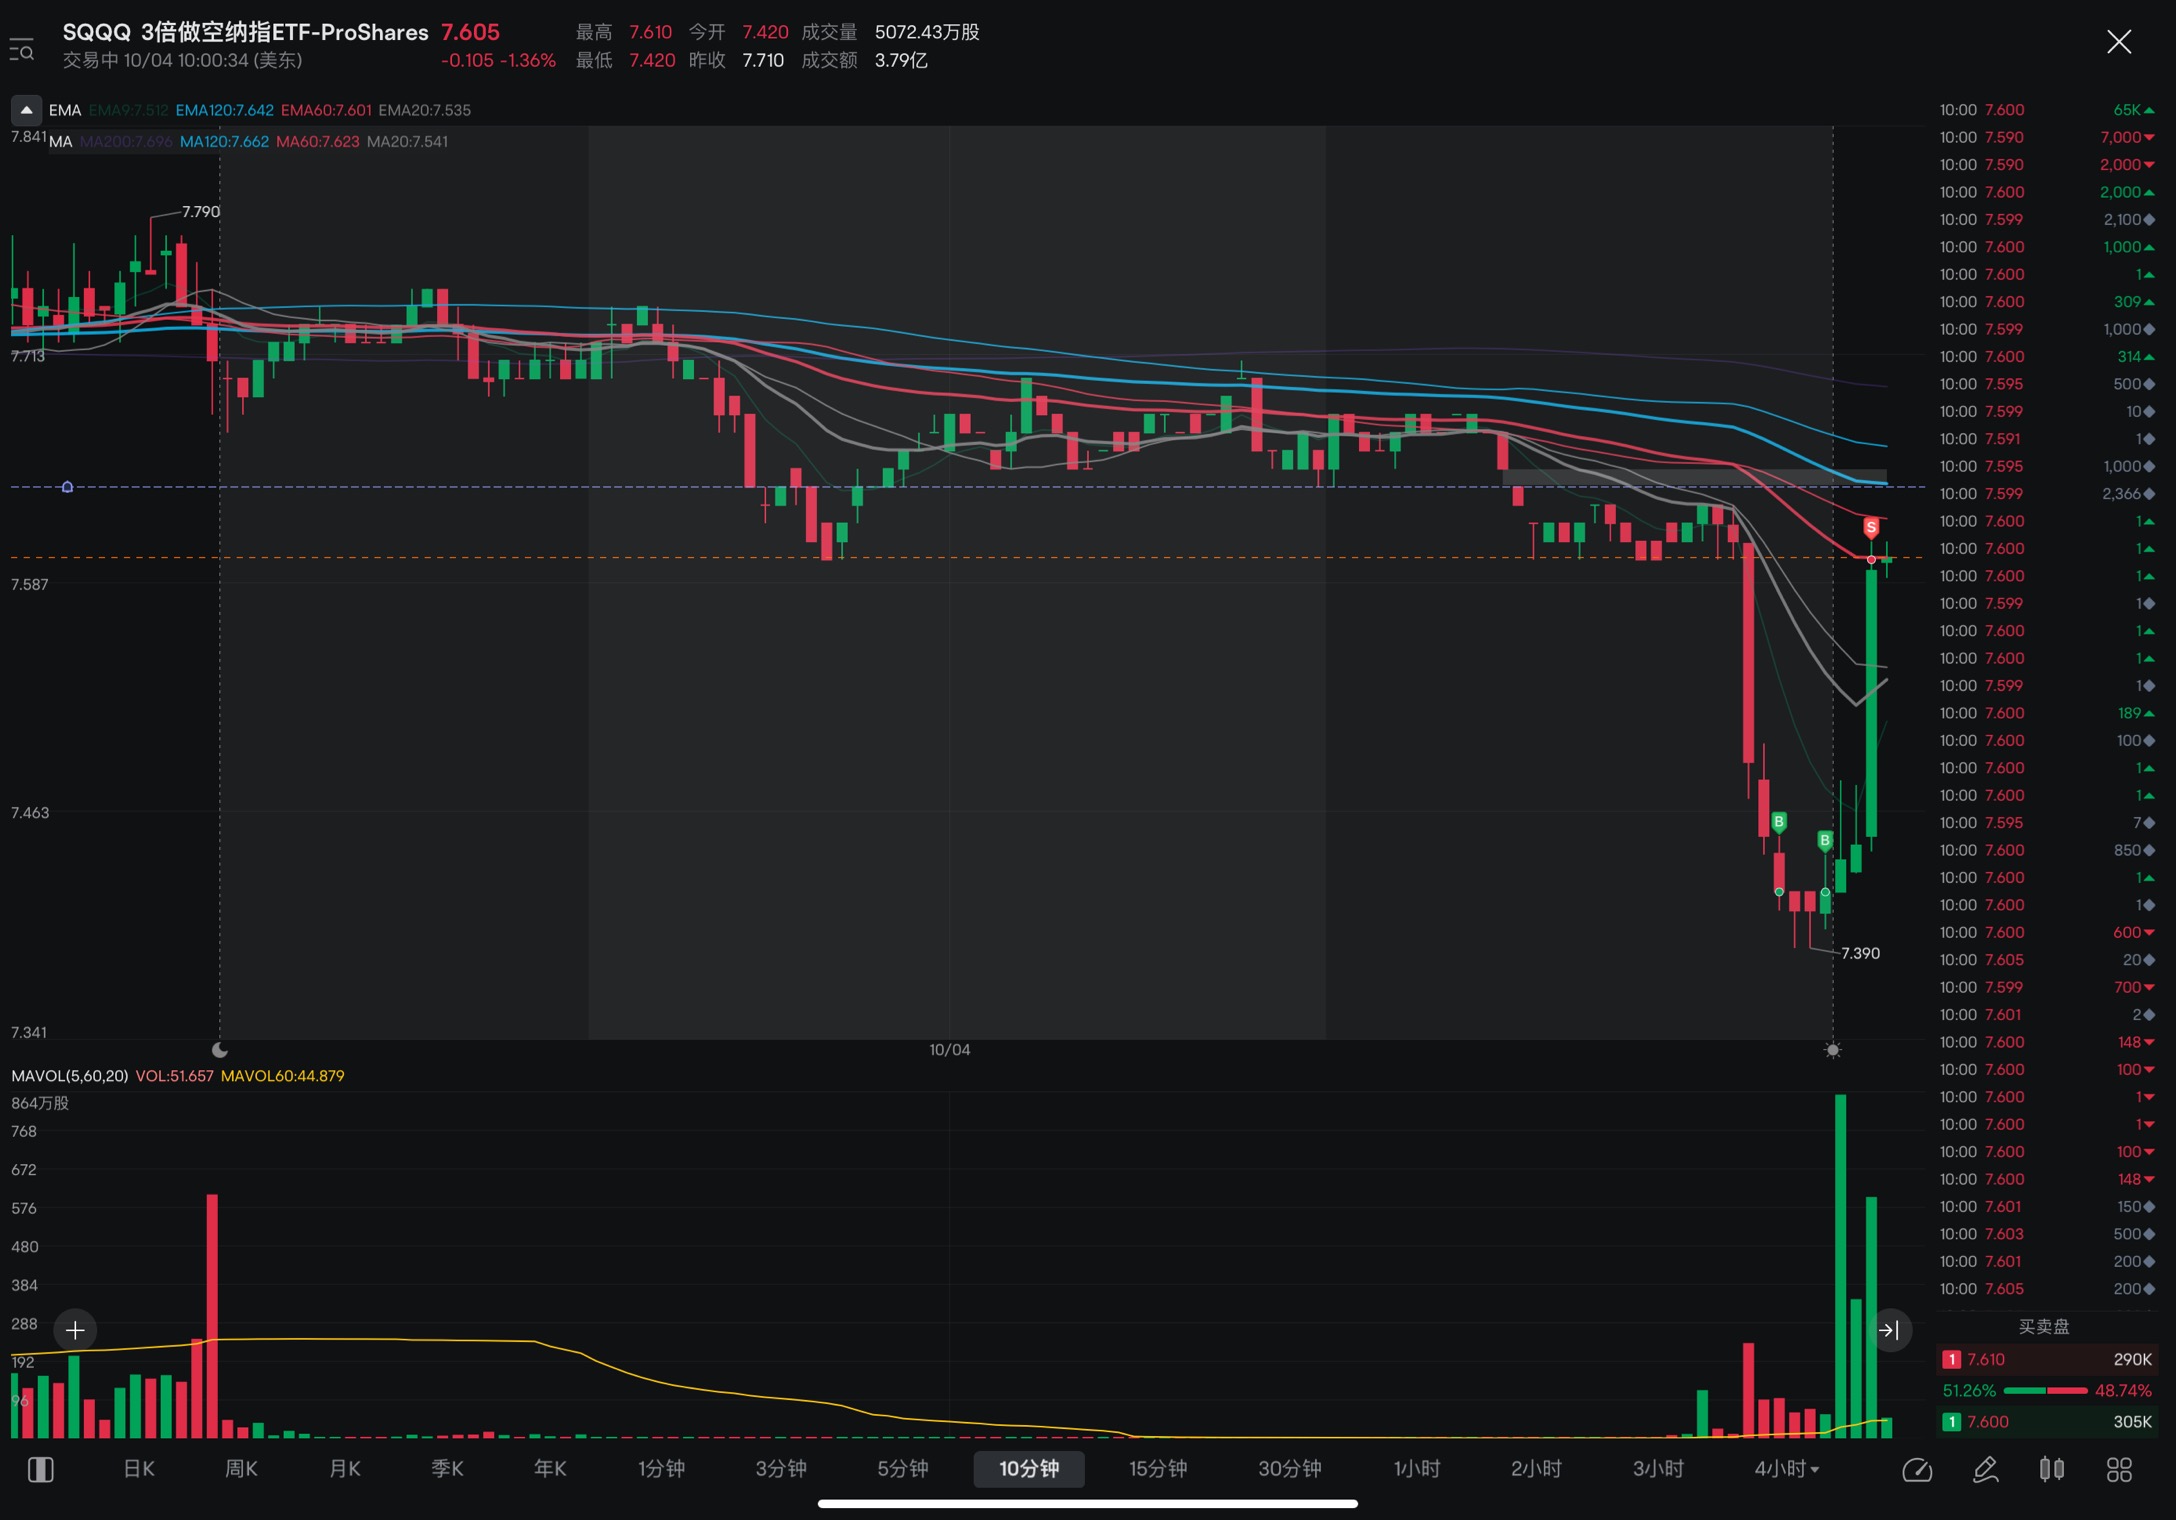The height and width of the screenshot is (1520, 2176).
Task: Select the 30分钟 timeframe
Action: (1289, 1469)
